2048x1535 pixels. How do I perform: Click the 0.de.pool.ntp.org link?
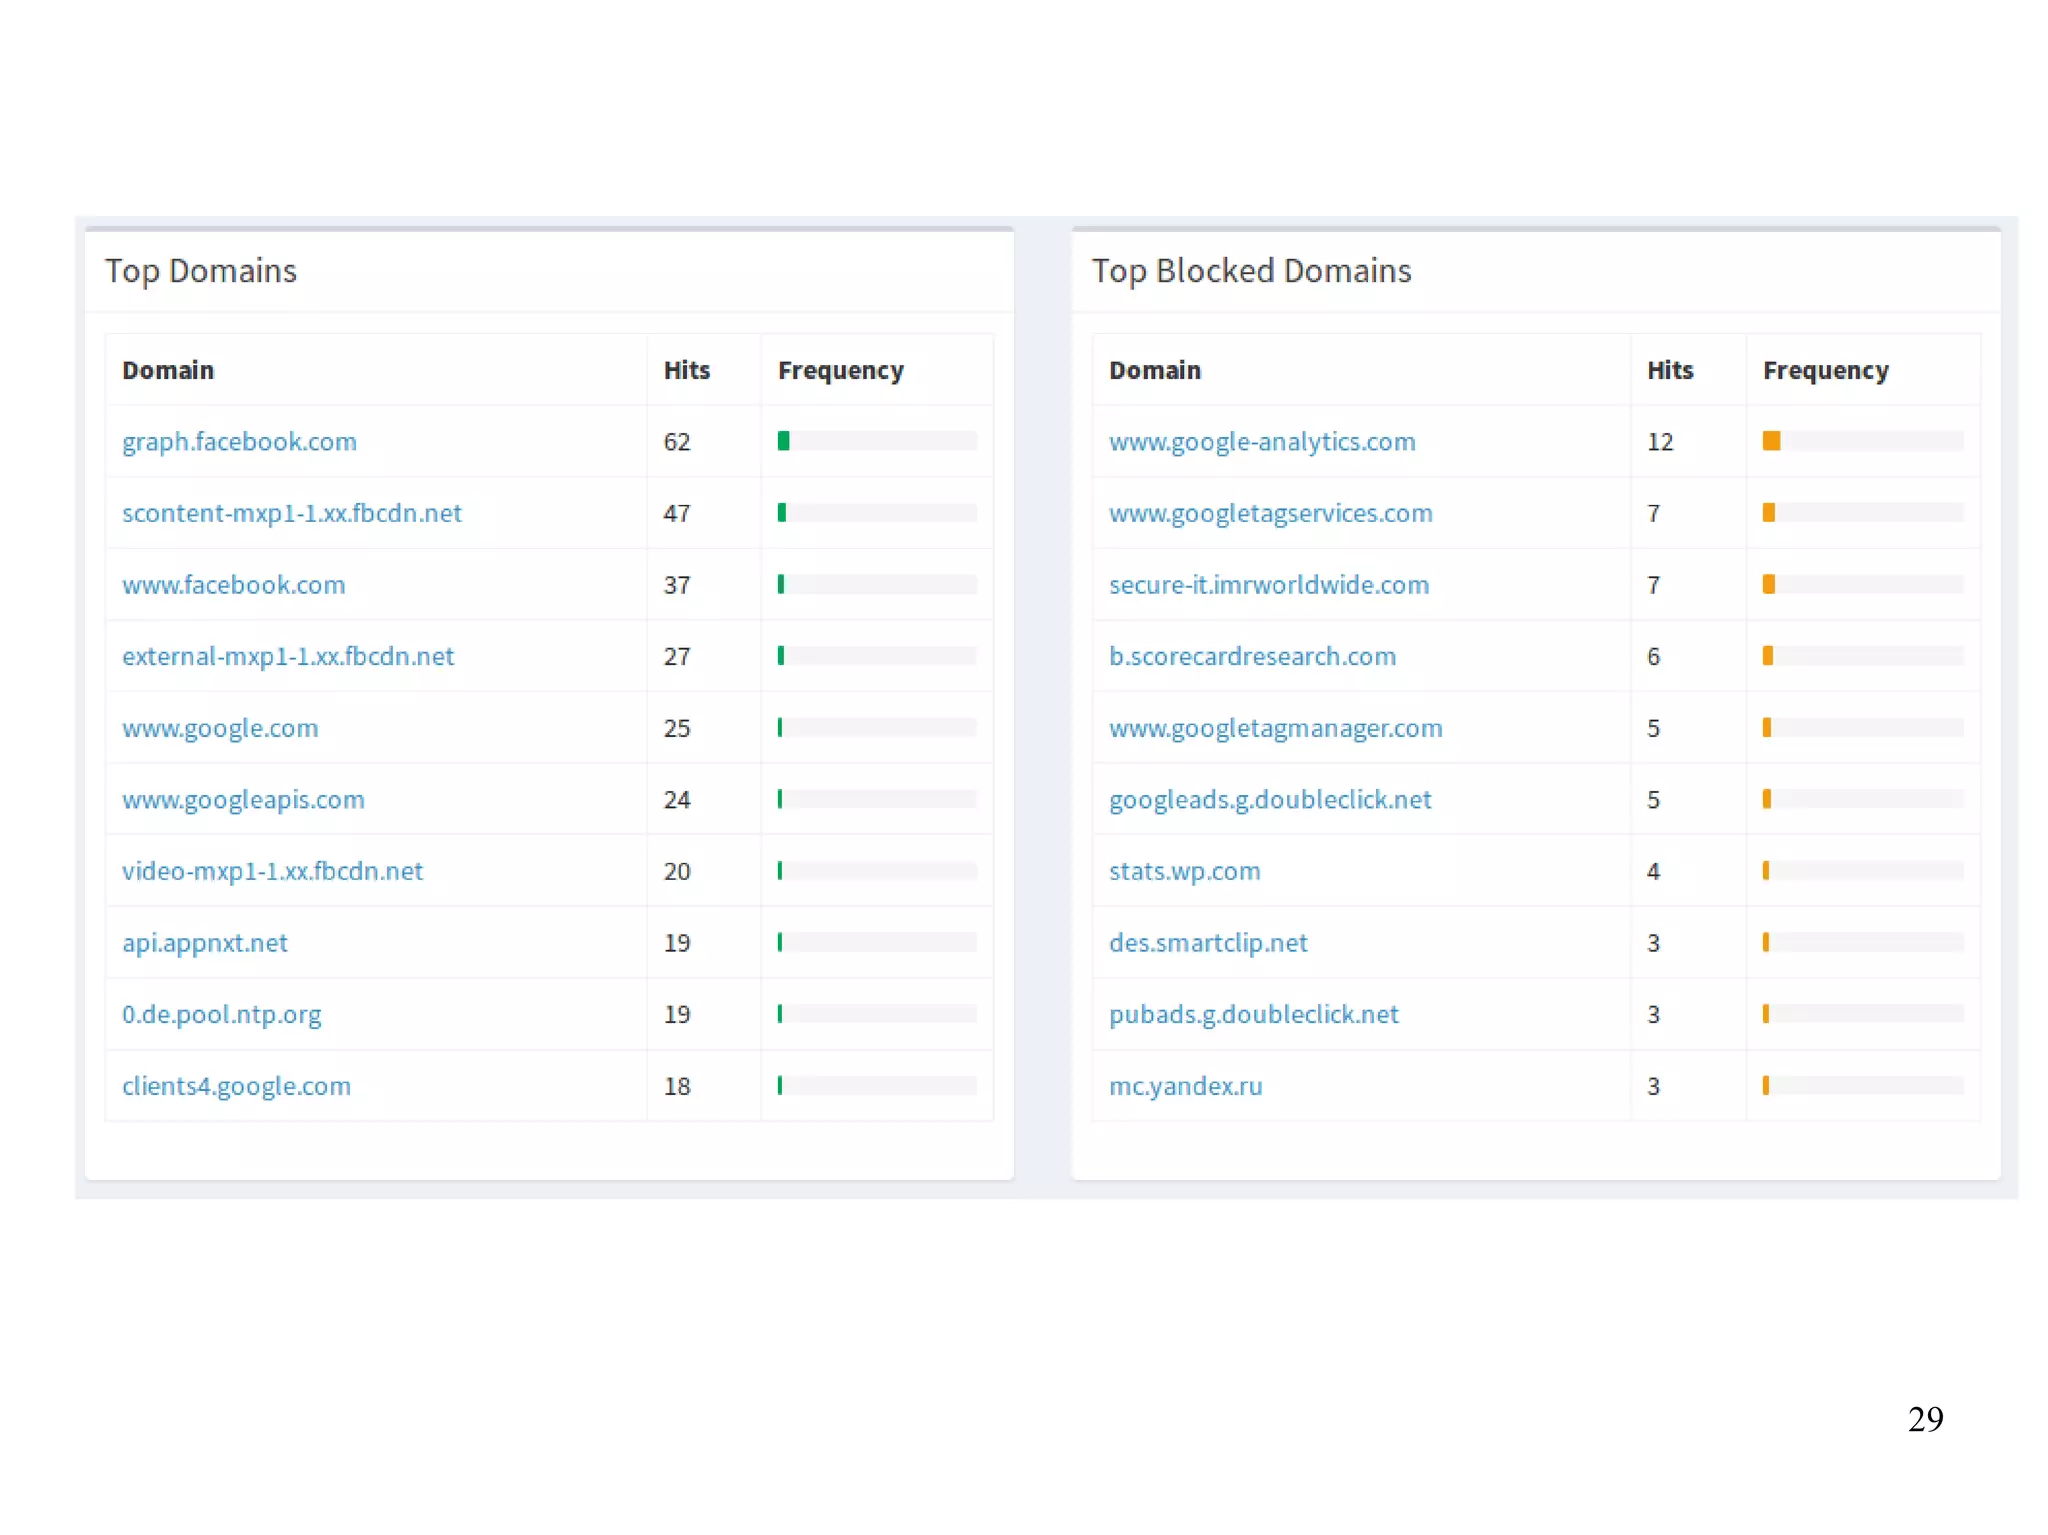221,1014
